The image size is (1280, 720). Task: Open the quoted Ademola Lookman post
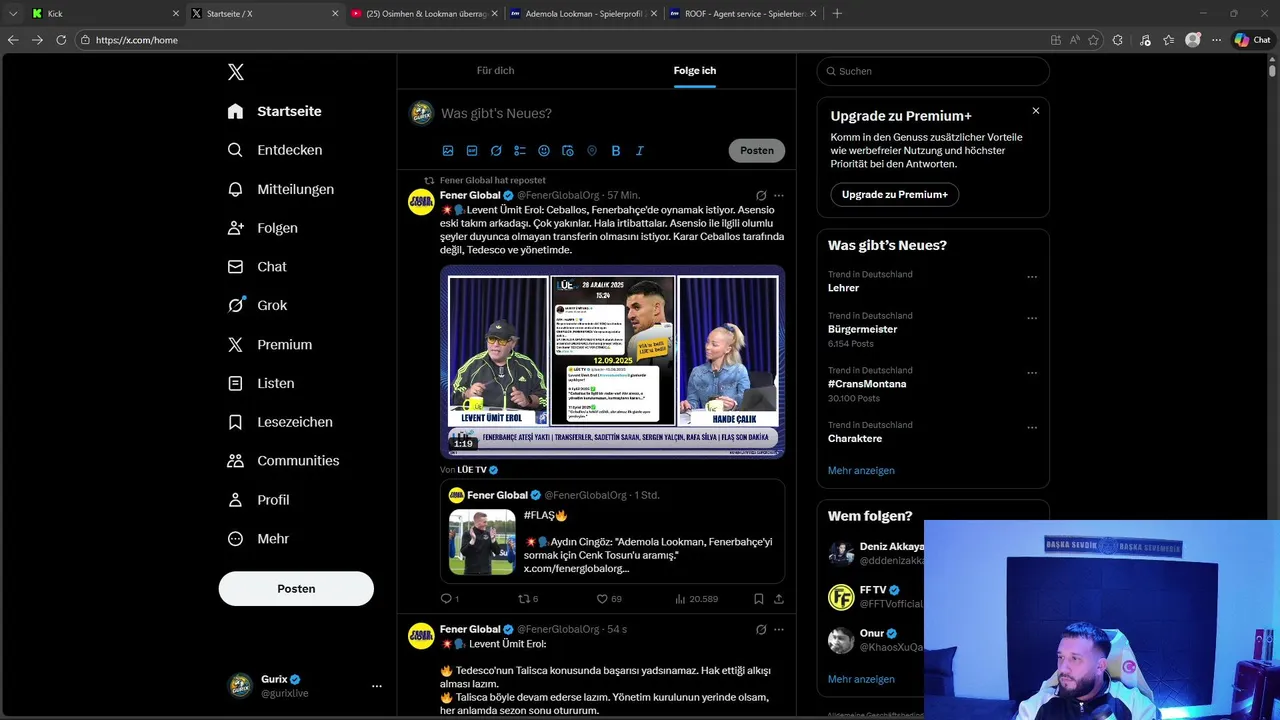coord(612,532)
